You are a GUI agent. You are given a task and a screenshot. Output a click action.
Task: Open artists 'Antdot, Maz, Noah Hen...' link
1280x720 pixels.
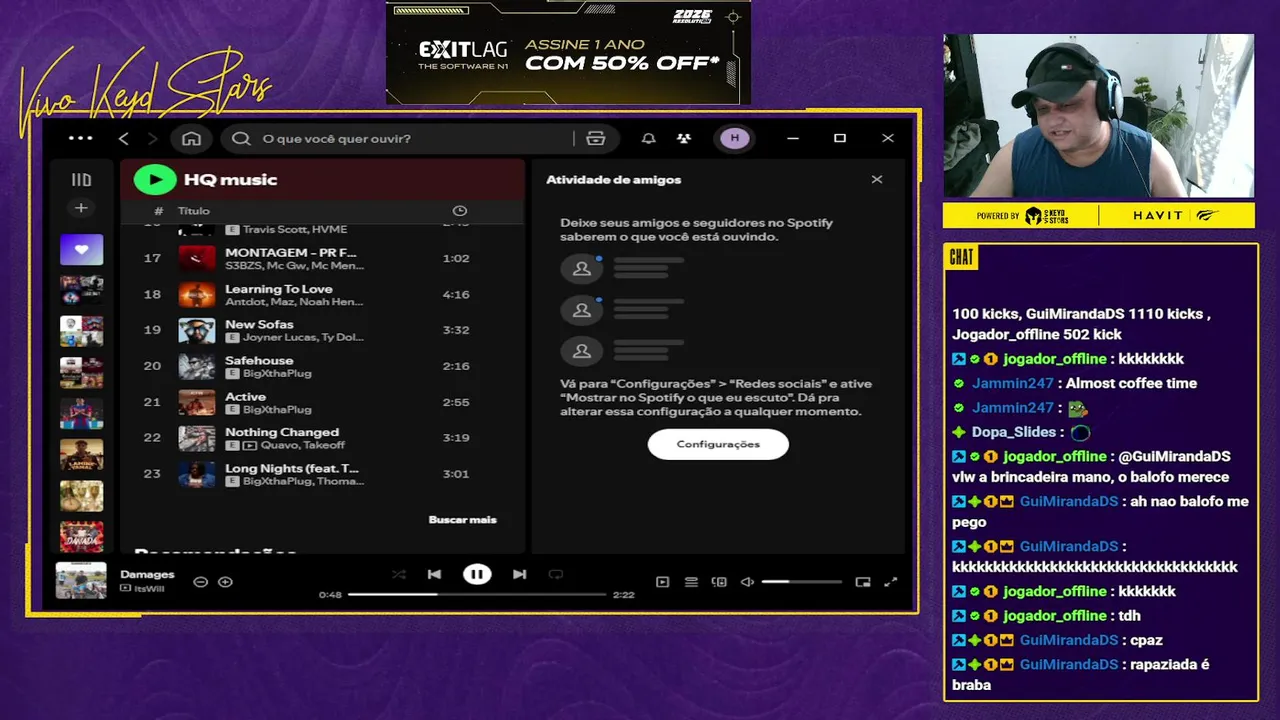coord(294,302)
